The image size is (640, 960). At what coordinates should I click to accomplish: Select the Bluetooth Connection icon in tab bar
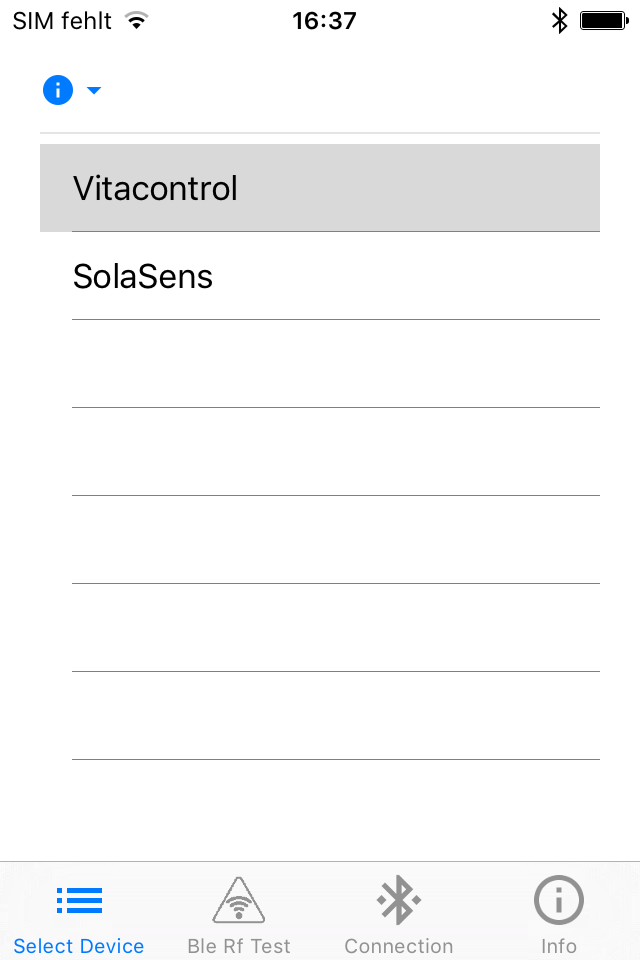pyautogui.click(x=398, y=900)
